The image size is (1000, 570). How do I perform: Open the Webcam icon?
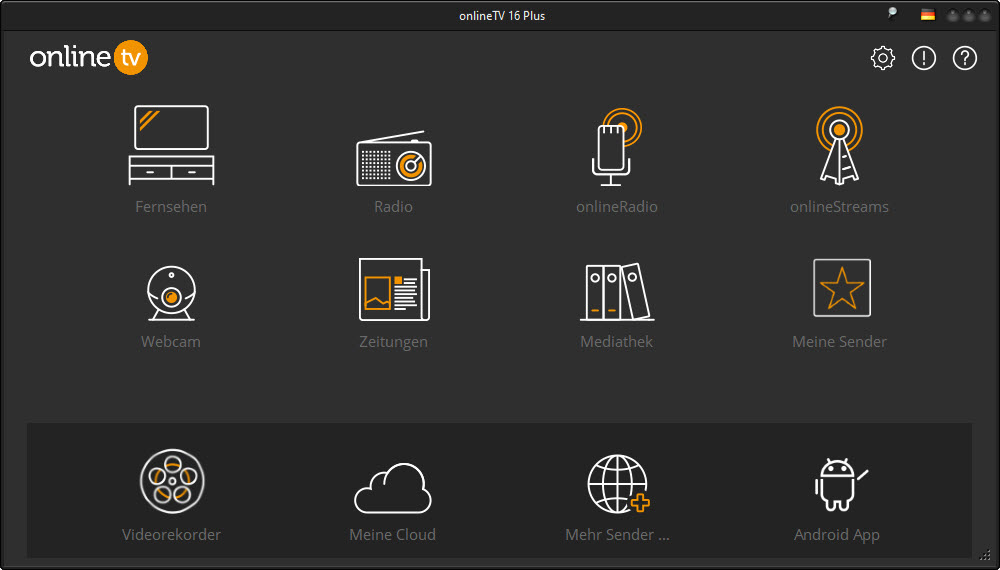pos(171,293)
